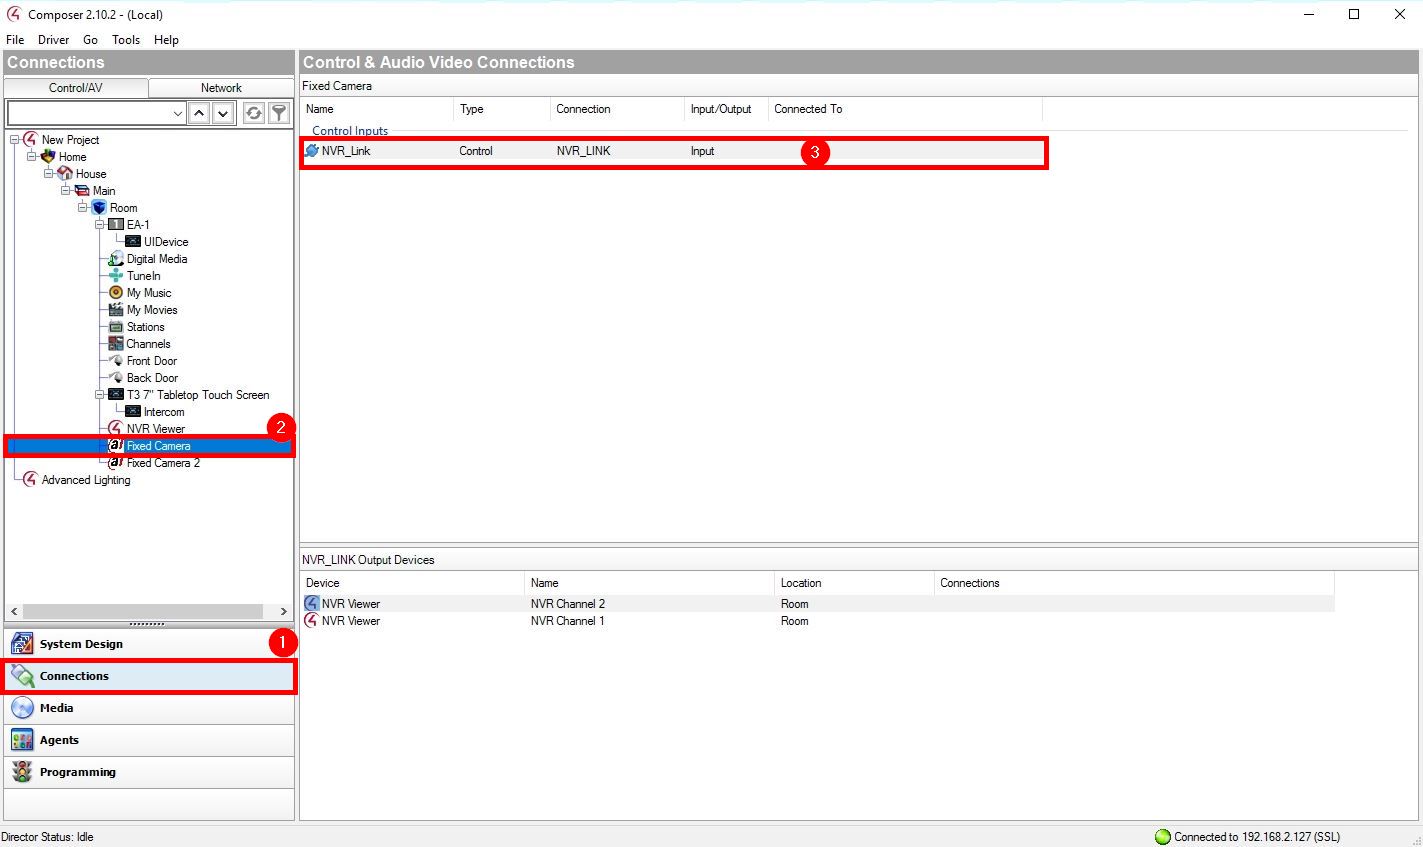The image size is (1423, 847).
Task: Select the My Music speaker icon
Action: pyautogui.click(x=116, y=293)
